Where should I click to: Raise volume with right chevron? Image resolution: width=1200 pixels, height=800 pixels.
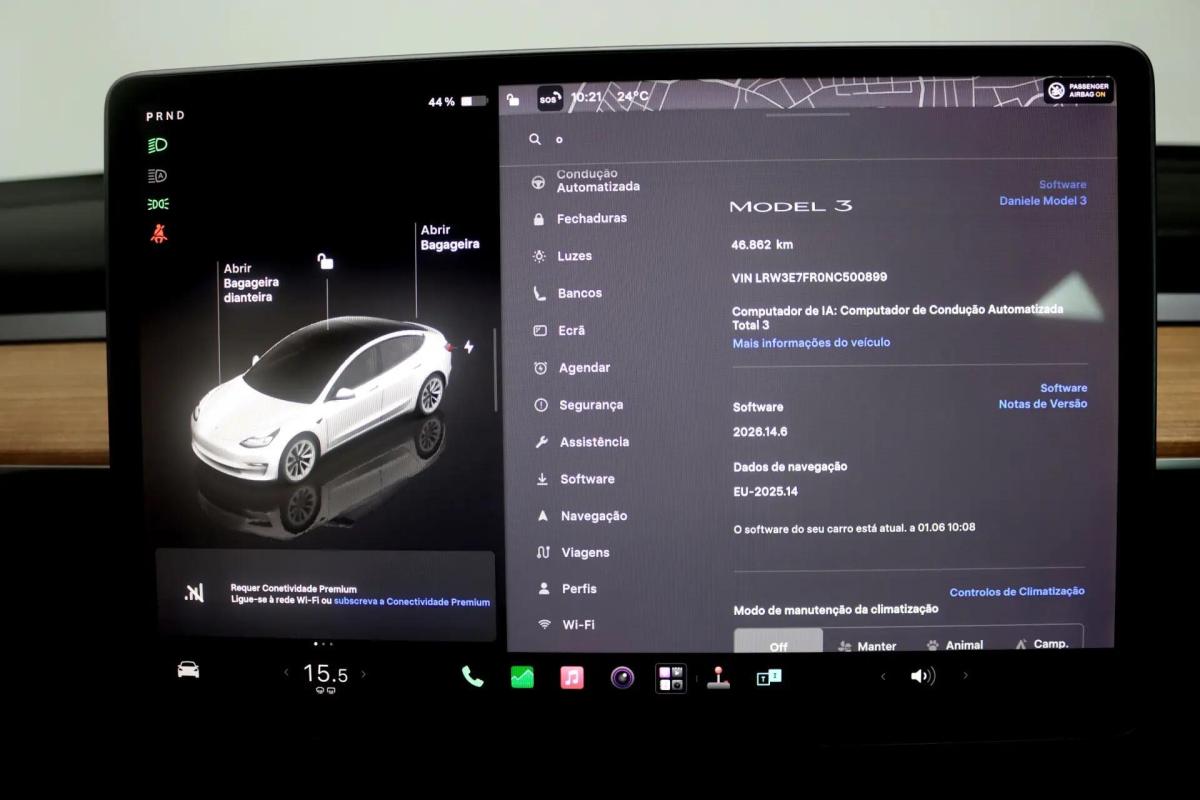965,676
